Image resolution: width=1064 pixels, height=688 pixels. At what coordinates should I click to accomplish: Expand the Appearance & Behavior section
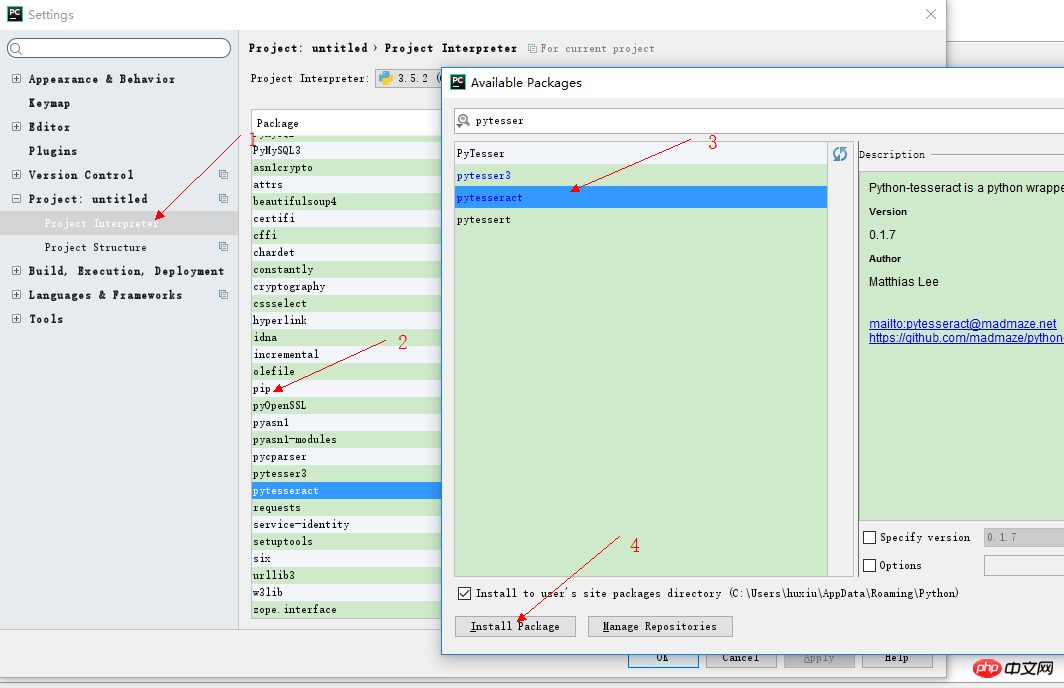pos(16,79)
